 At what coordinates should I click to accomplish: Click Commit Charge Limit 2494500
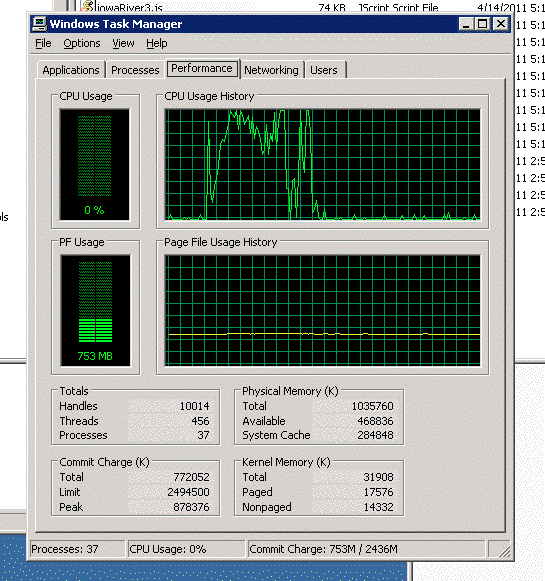pos(188,492)
